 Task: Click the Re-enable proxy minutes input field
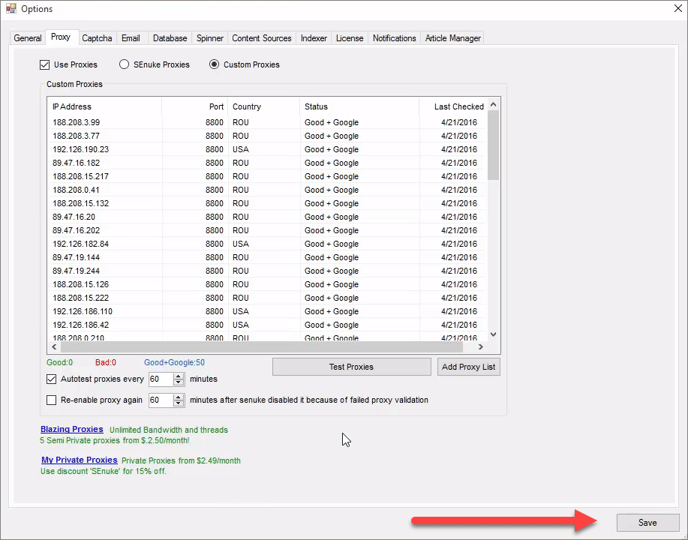click(x=161, y=400)
